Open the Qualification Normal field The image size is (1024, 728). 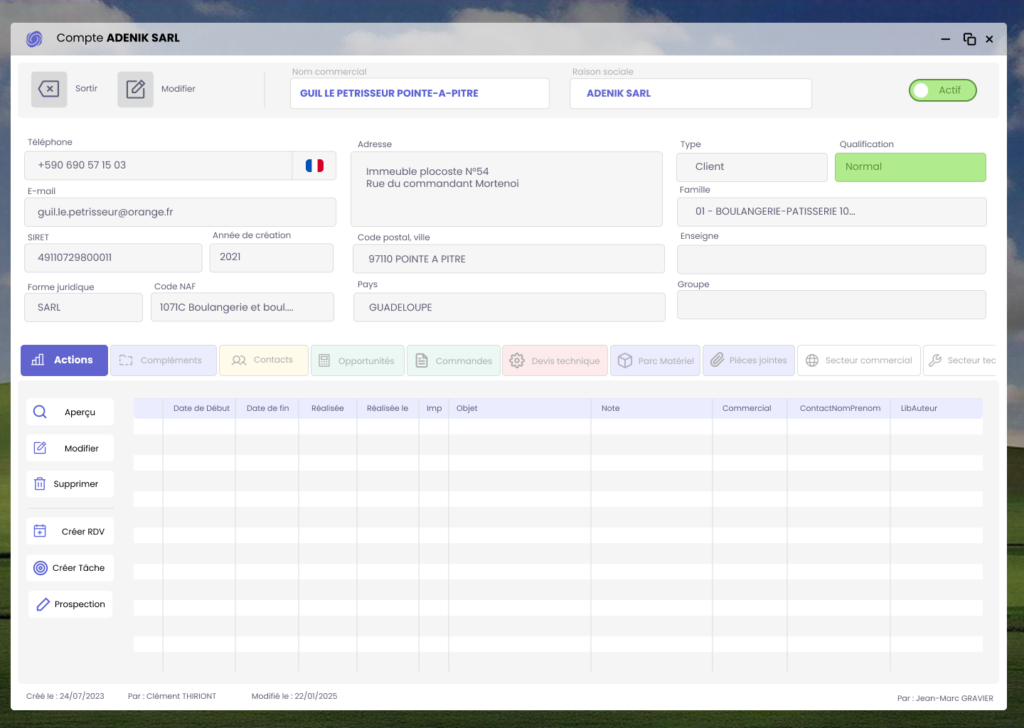910,167
